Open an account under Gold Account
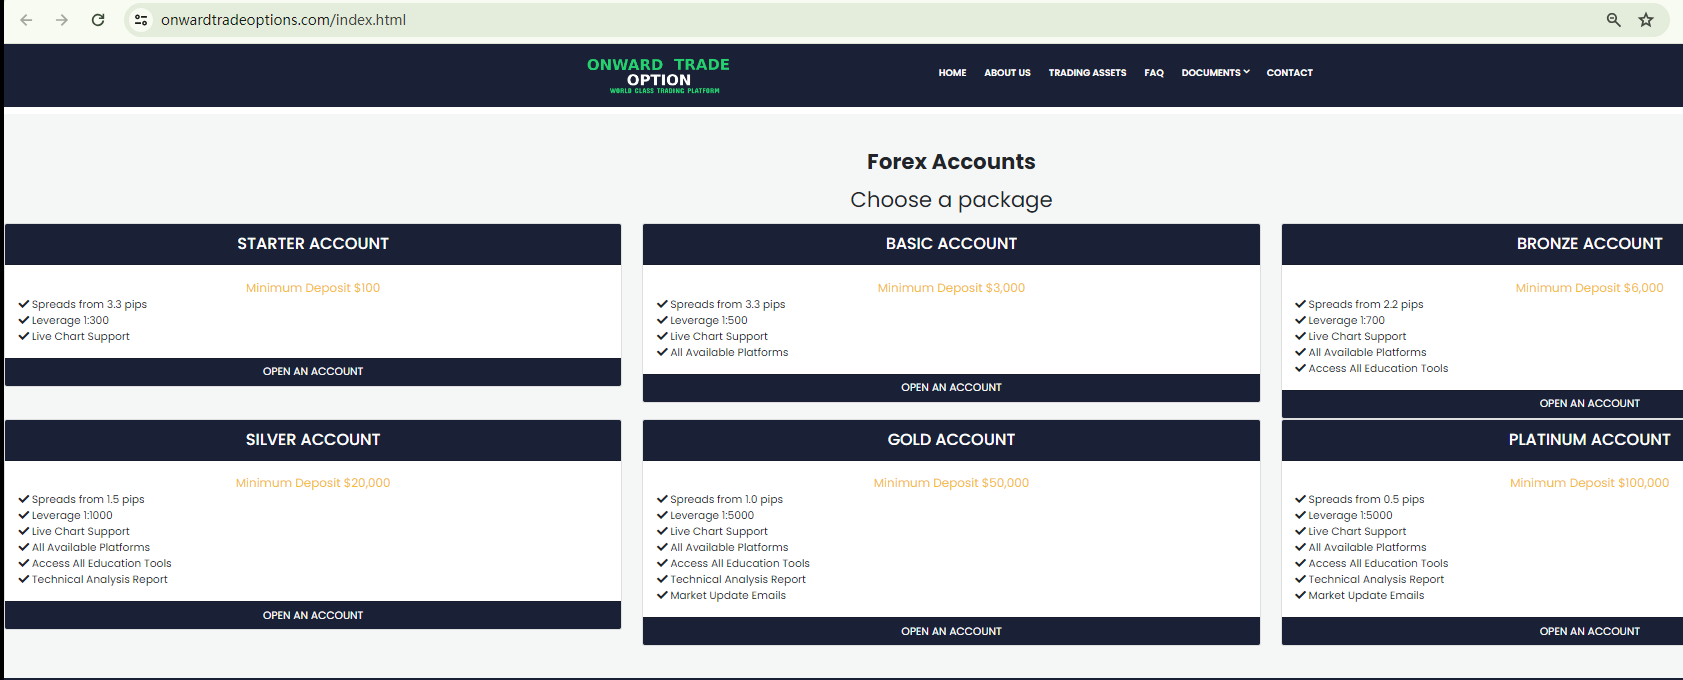Image resolution: width=1683 pixels, height=680 pixels. 951,631
